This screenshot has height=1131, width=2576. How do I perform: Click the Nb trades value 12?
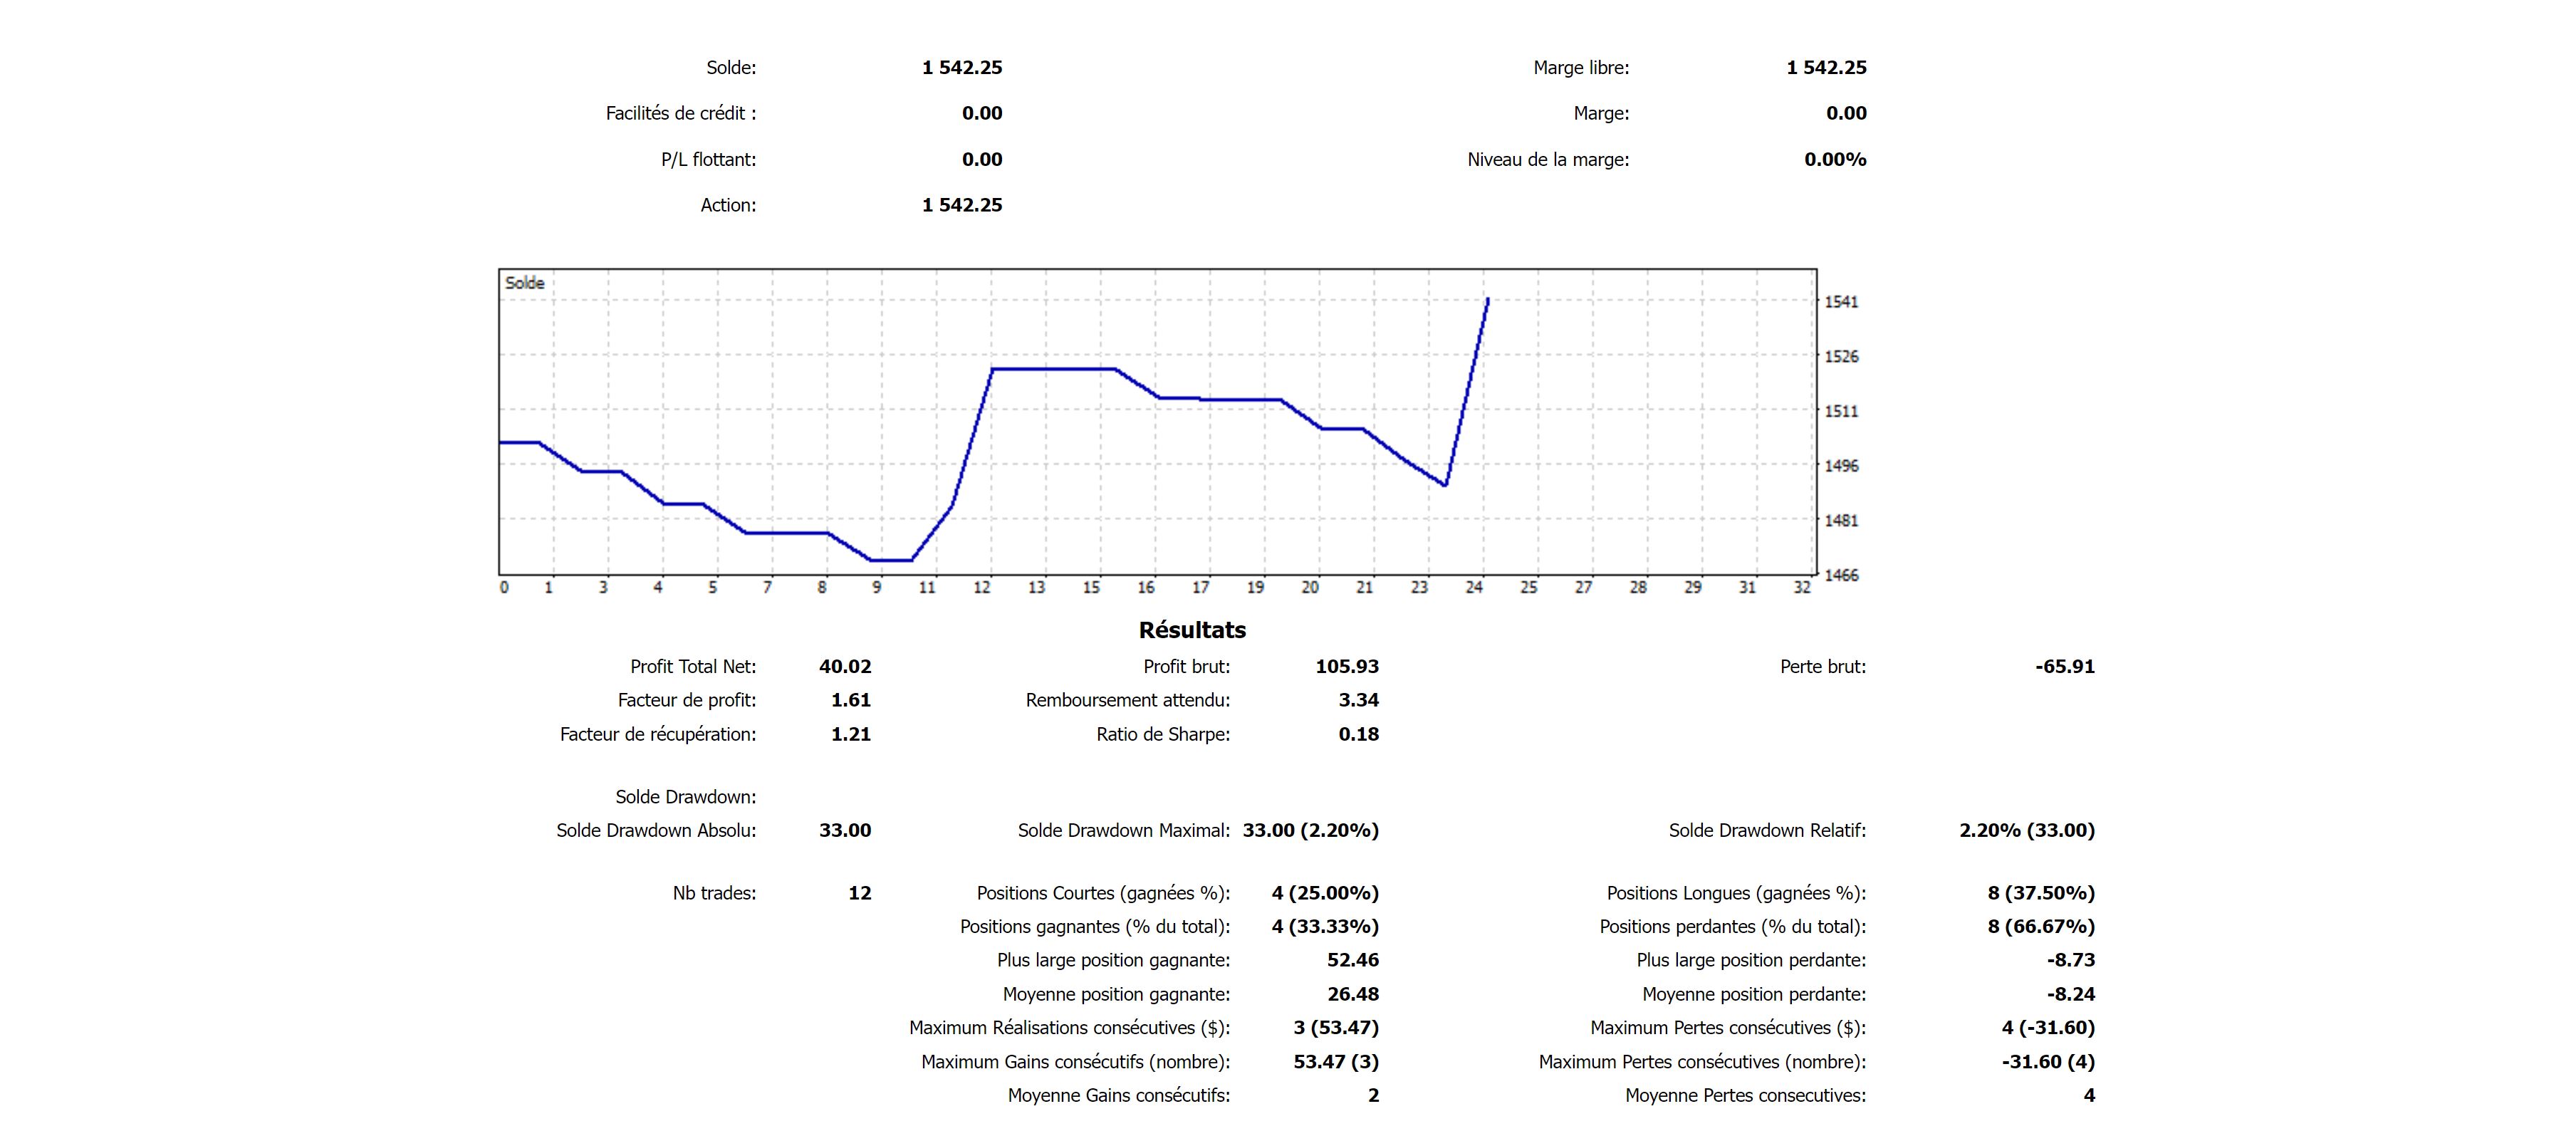[859, 893]
